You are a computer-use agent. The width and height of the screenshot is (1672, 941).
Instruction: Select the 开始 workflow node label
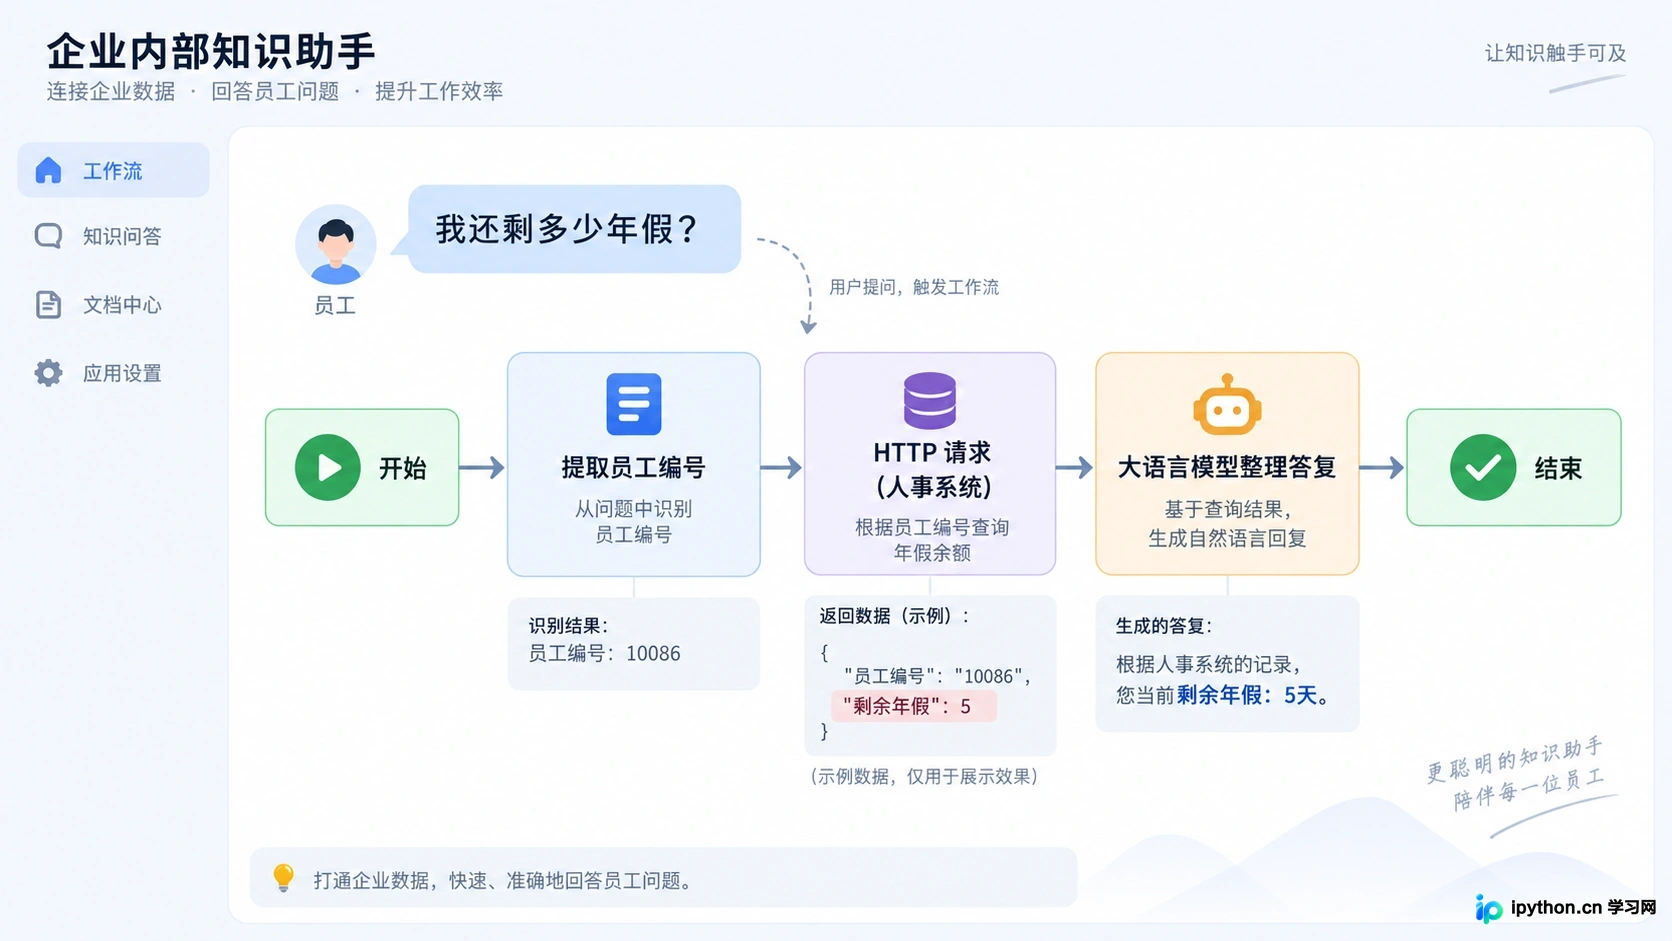click(x=403, y=468)
